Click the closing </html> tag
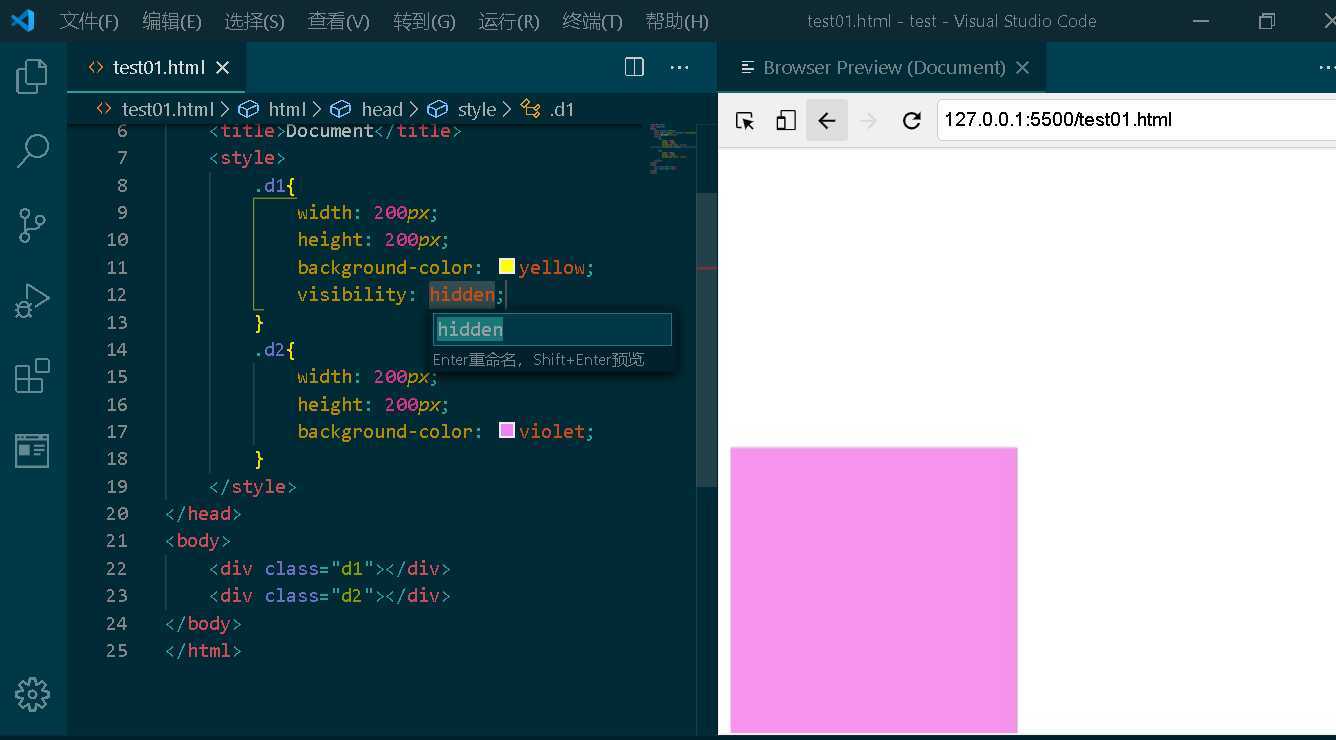The image size is (1336, 740). 204,650
